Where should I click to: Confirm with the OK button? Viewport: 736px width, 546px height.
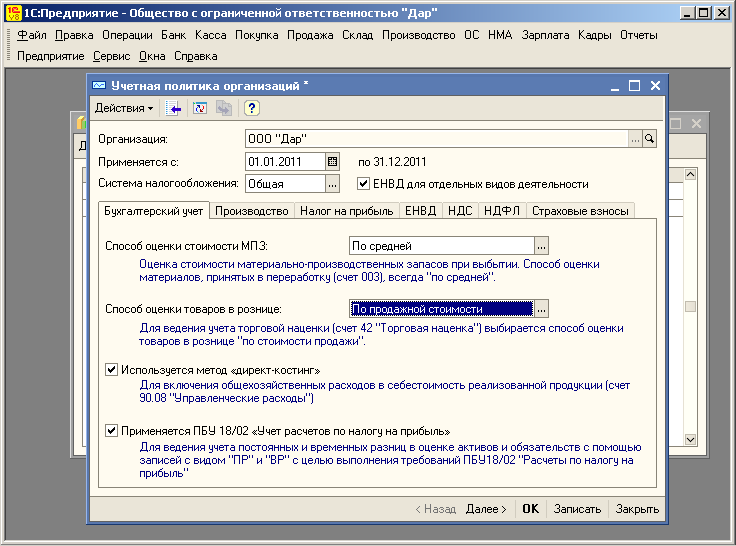pyautogui.click(x=530, y=509)
